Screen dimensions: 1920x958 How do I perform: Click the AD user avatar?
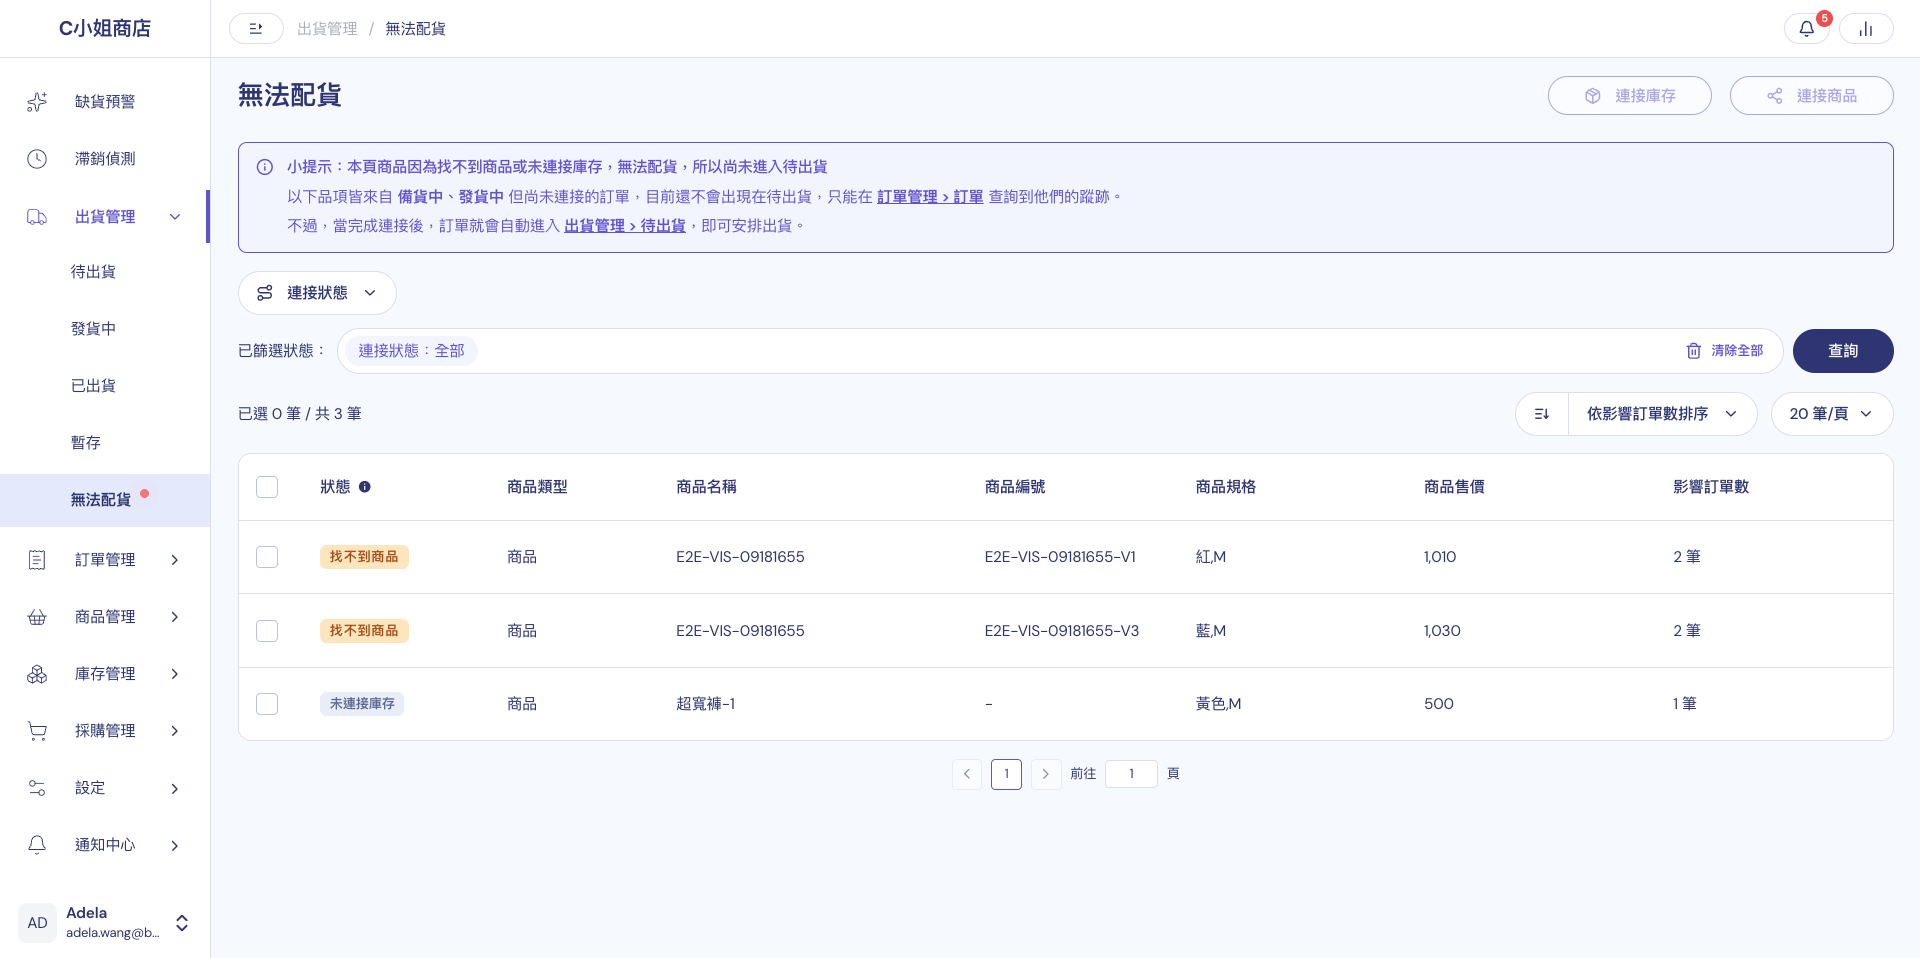point(37,923)
